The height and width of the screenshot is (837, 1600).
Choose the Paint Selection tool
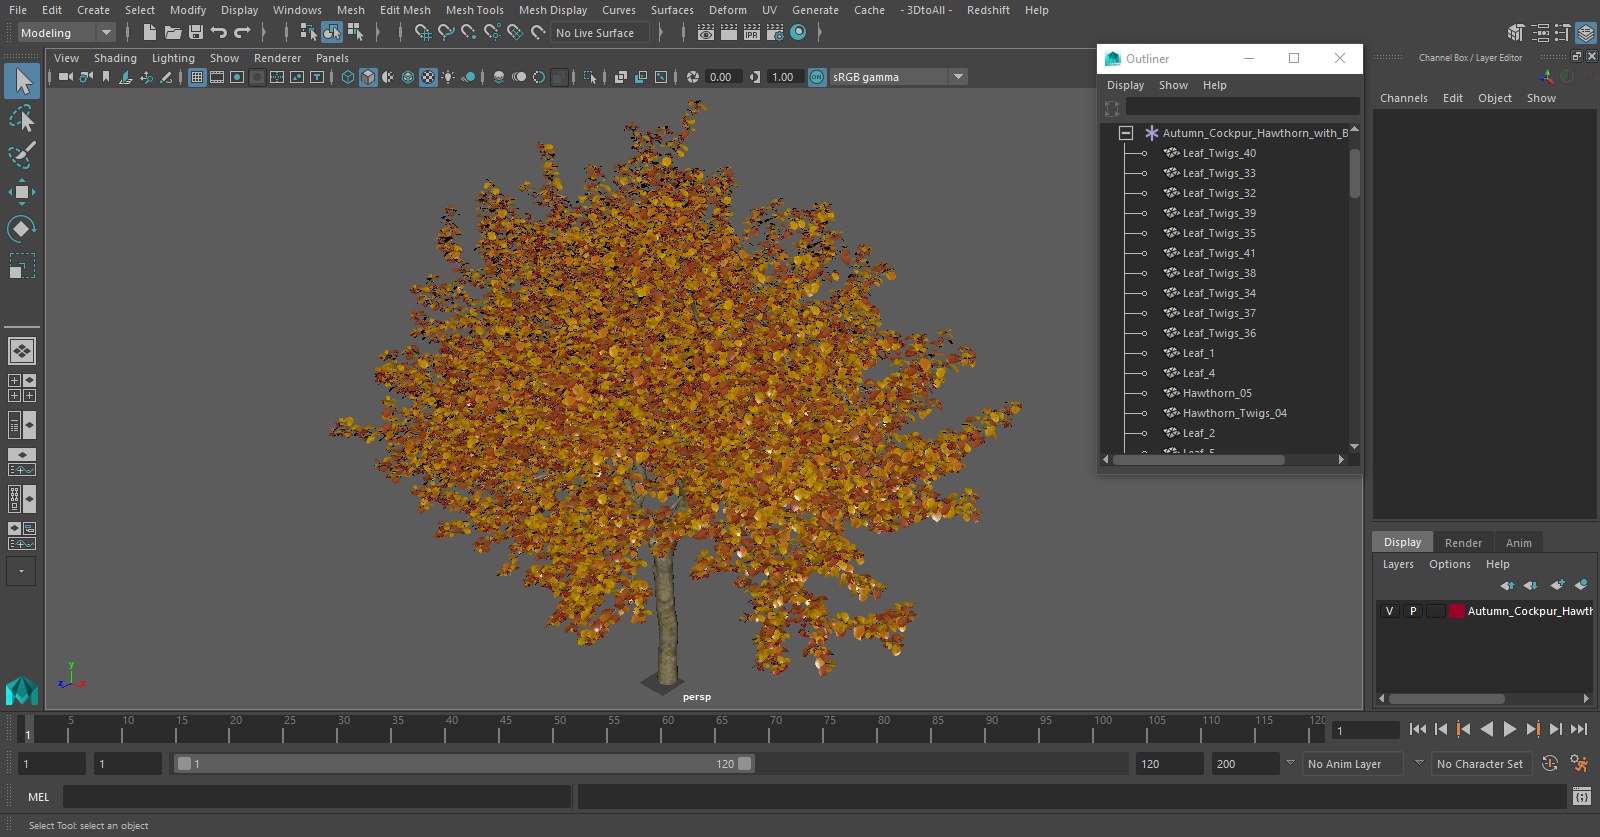22,155
